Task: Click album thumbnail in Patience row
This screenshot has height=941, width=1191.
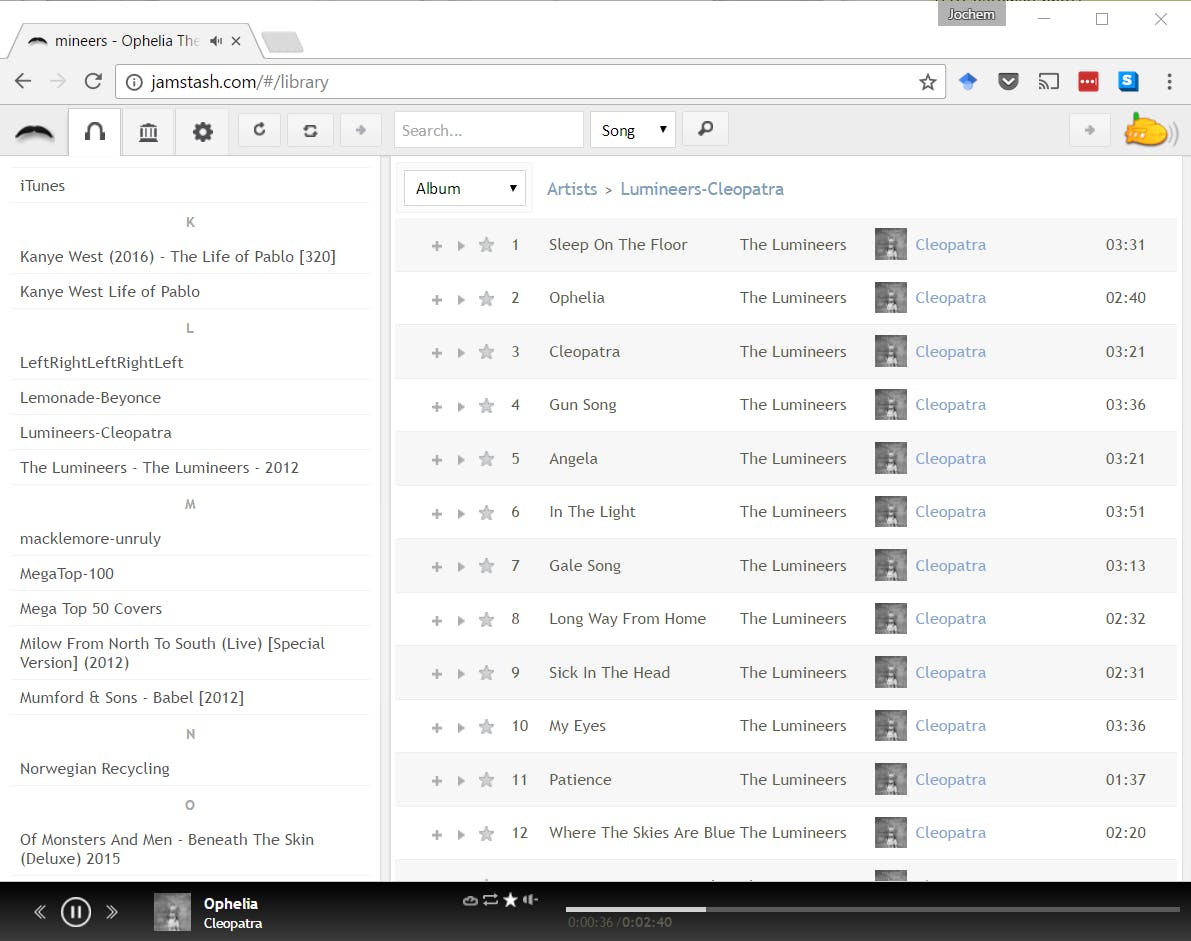Action: click(890, 779)
